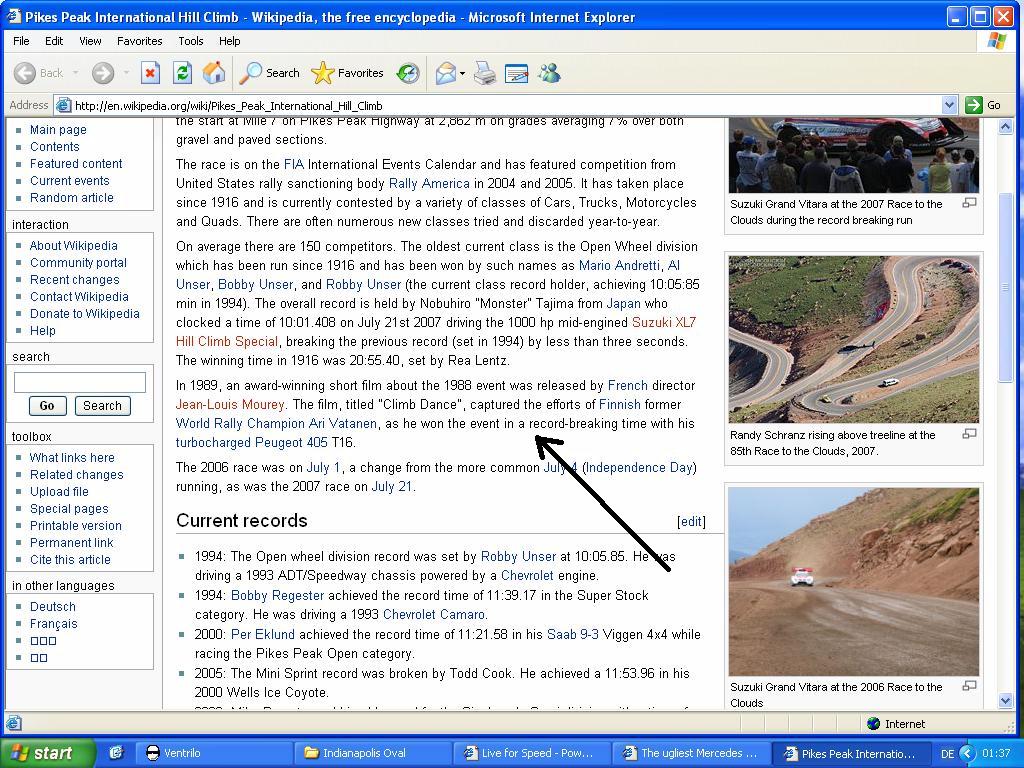Click the Messenger people icon
Screen dimensions: 1024x768
coord(549,73)
